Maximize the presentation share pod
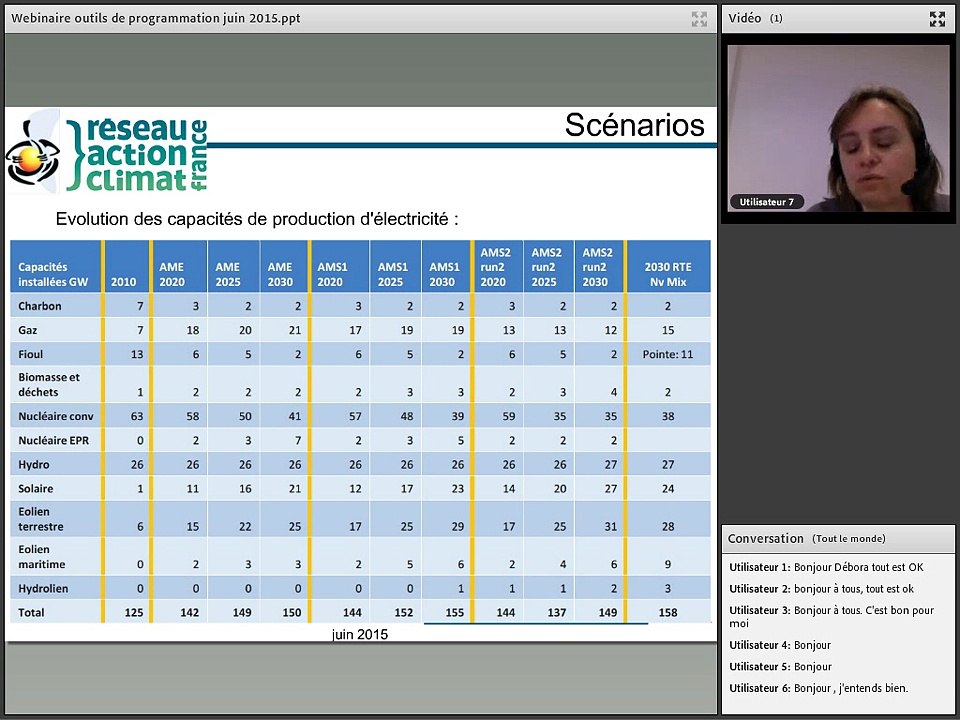Viewport: 960px width, 720px height. [699, 19]
